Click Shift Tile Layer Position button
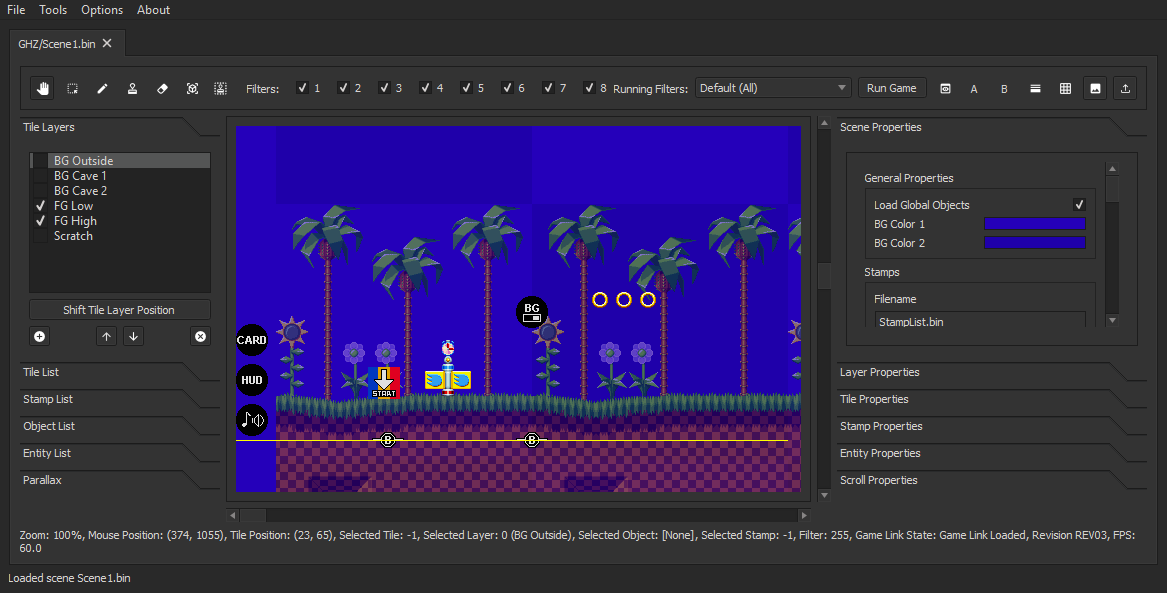This screenshot has height=593, width=1167. 119,310
